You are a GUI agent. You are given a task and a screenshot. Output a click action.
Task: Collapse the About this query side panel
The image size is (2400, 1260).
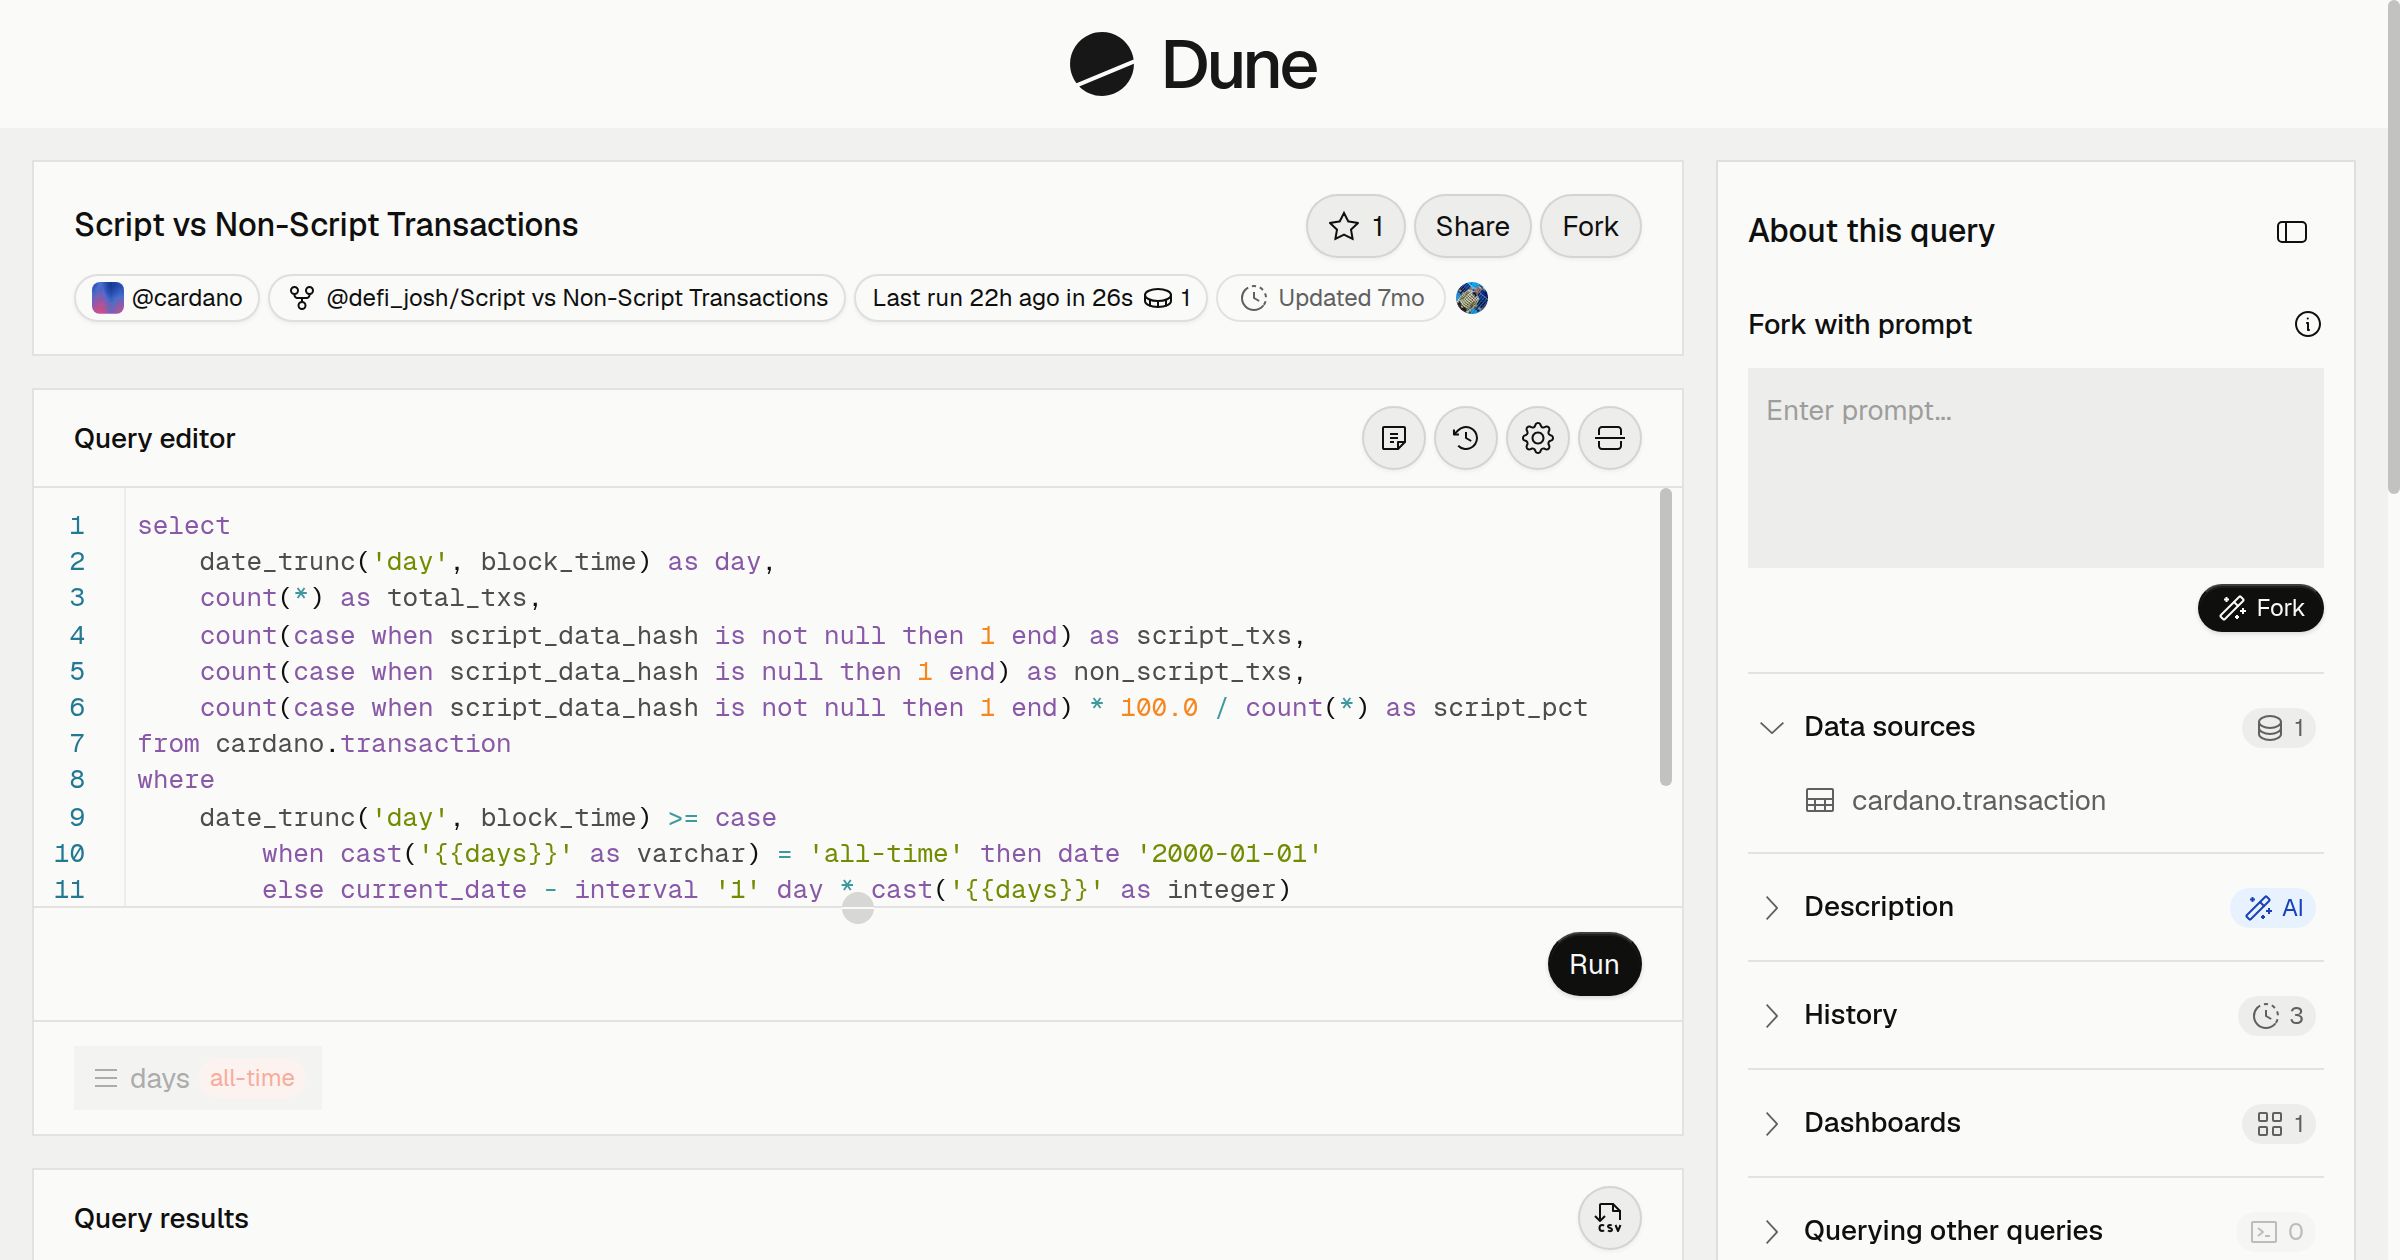(2291, 232)
